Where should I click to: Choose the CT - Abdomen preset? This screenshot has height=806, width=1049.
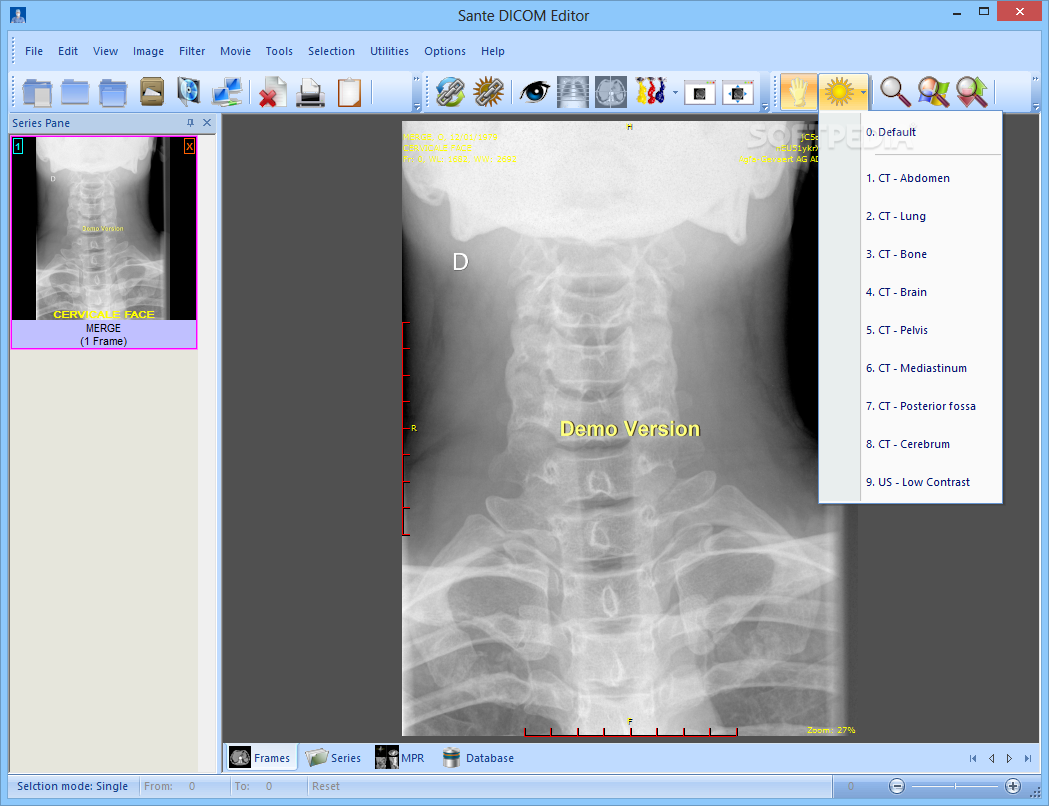pyautogui.click(x=911, y=178)
